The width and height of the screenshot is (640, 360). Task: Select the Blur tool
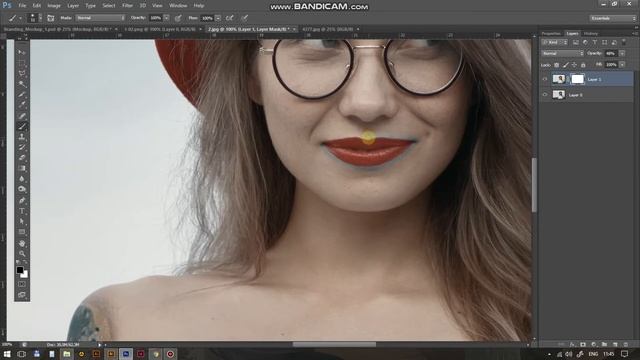(22, 179)
